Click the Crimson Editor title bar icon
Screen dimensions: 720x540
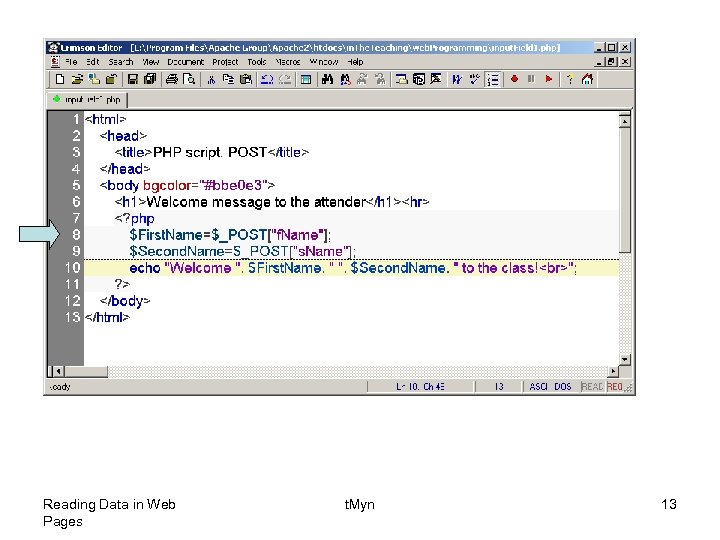click(54, 48)
